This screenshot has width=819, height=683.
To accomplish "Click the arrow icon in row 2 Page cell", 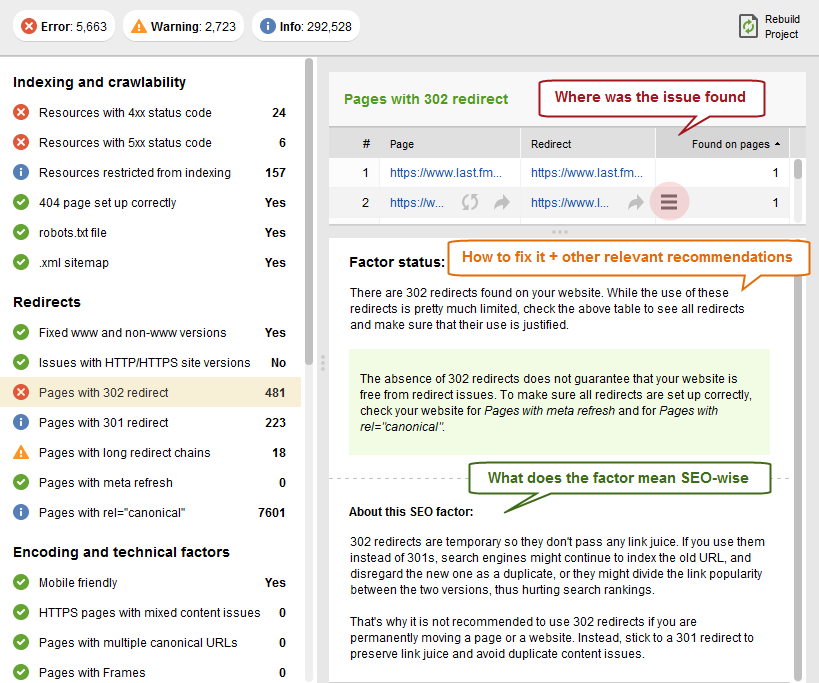I will tap(502, 202).
